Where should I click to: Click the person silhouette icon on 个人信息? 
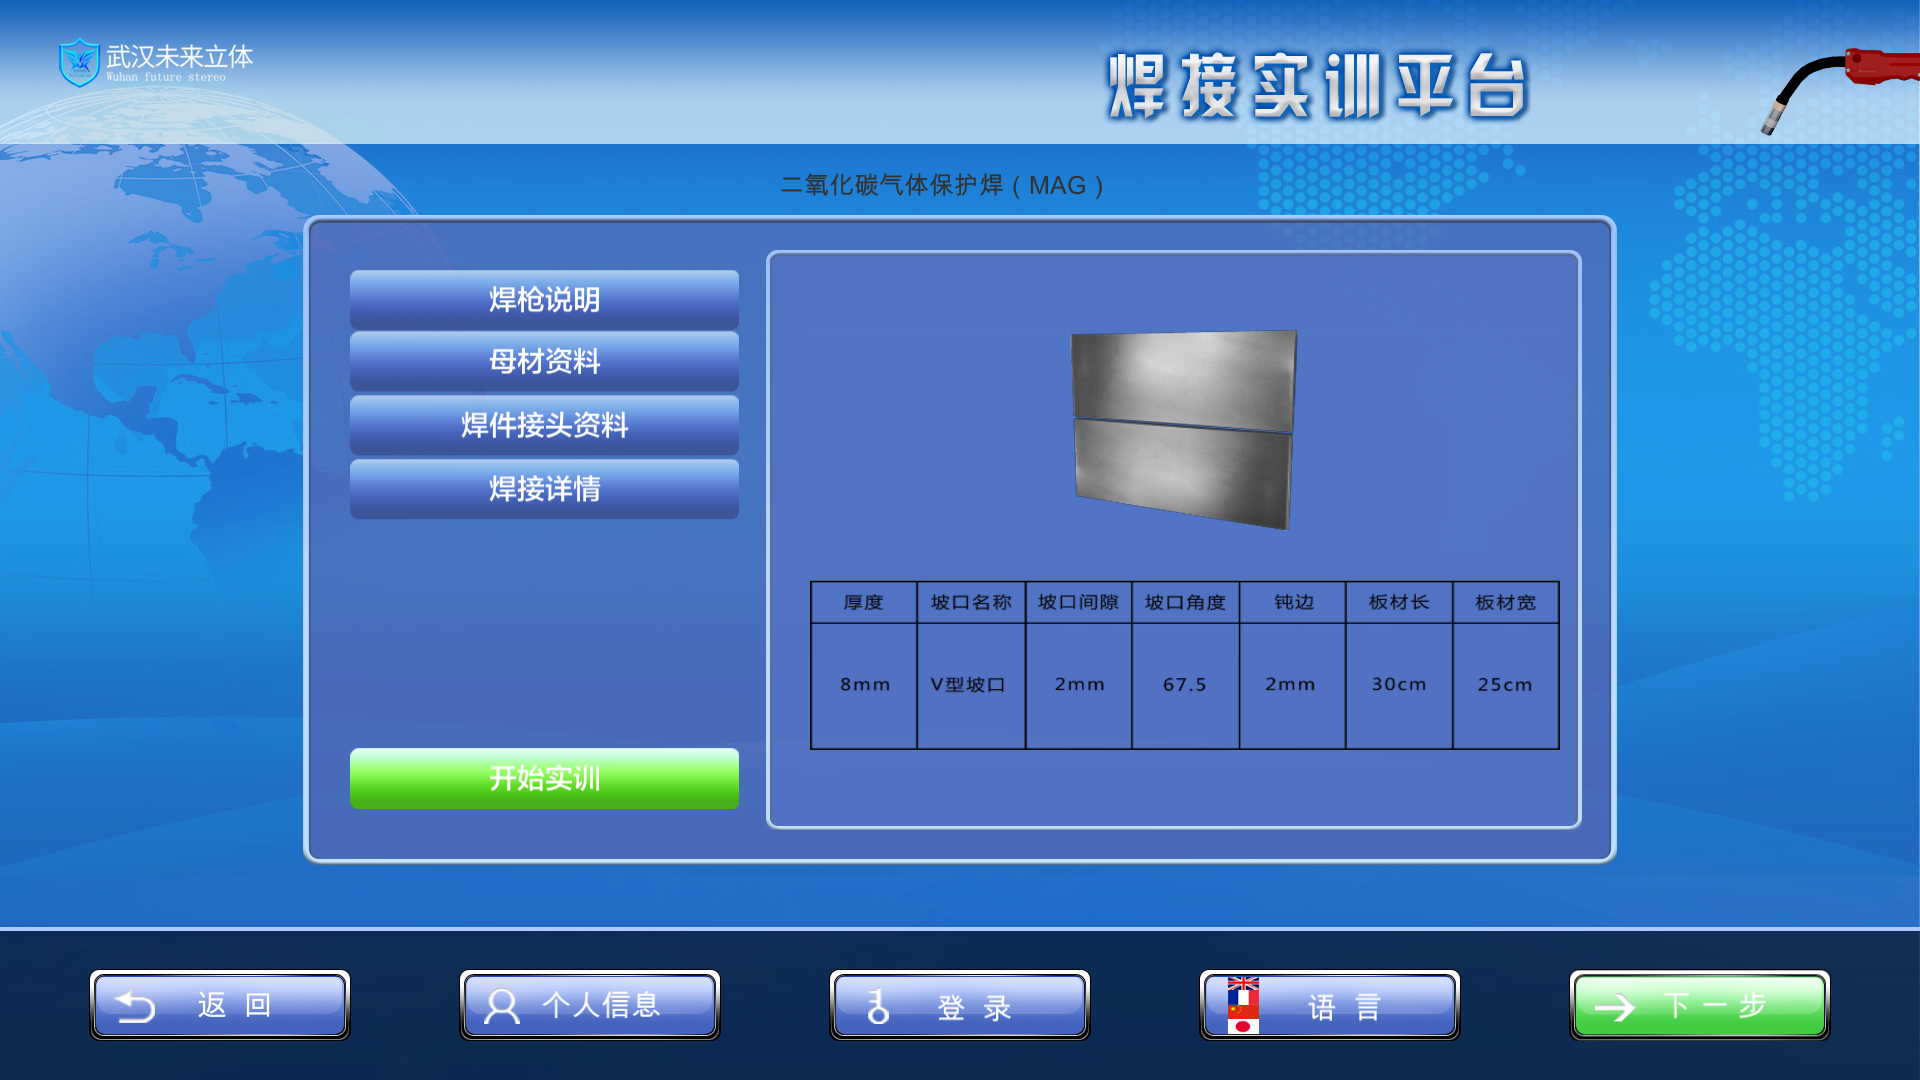pyautogui.click(x=500, y=1006)
